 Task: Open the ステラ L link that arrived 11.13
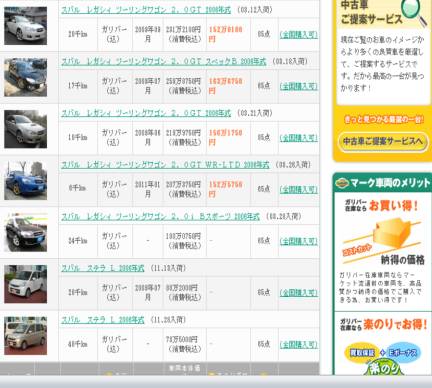point(103,268)
